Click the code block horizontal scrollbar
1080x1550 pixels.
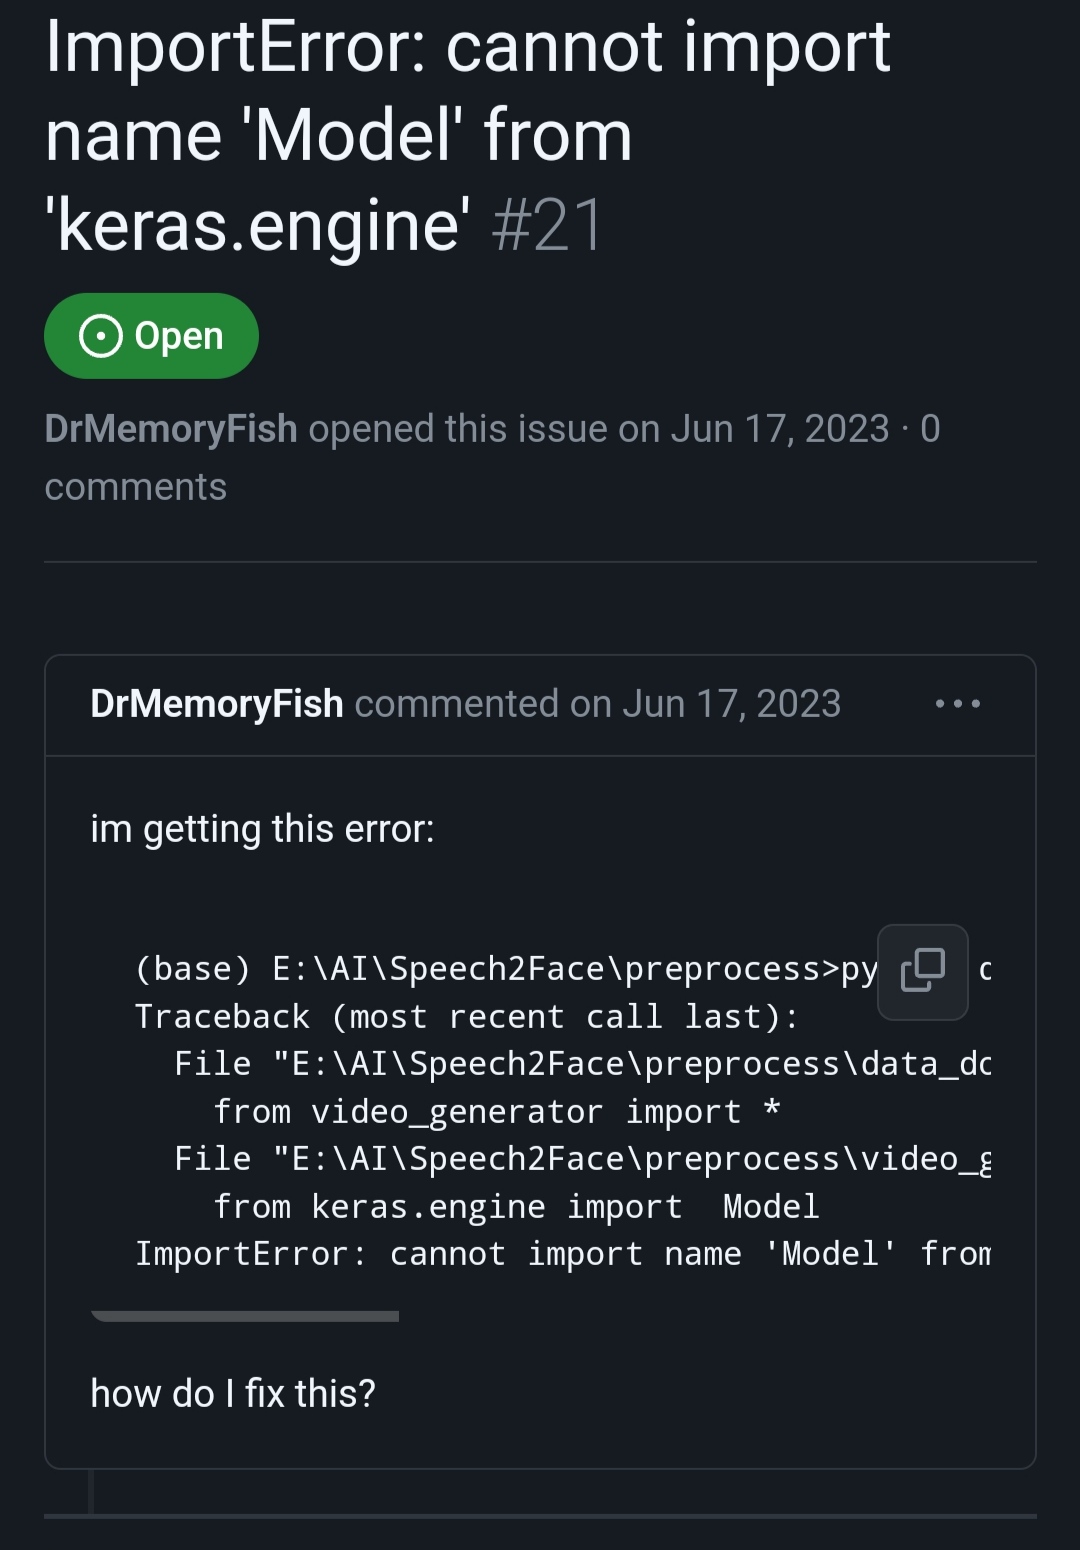[x=245, y=1316]
